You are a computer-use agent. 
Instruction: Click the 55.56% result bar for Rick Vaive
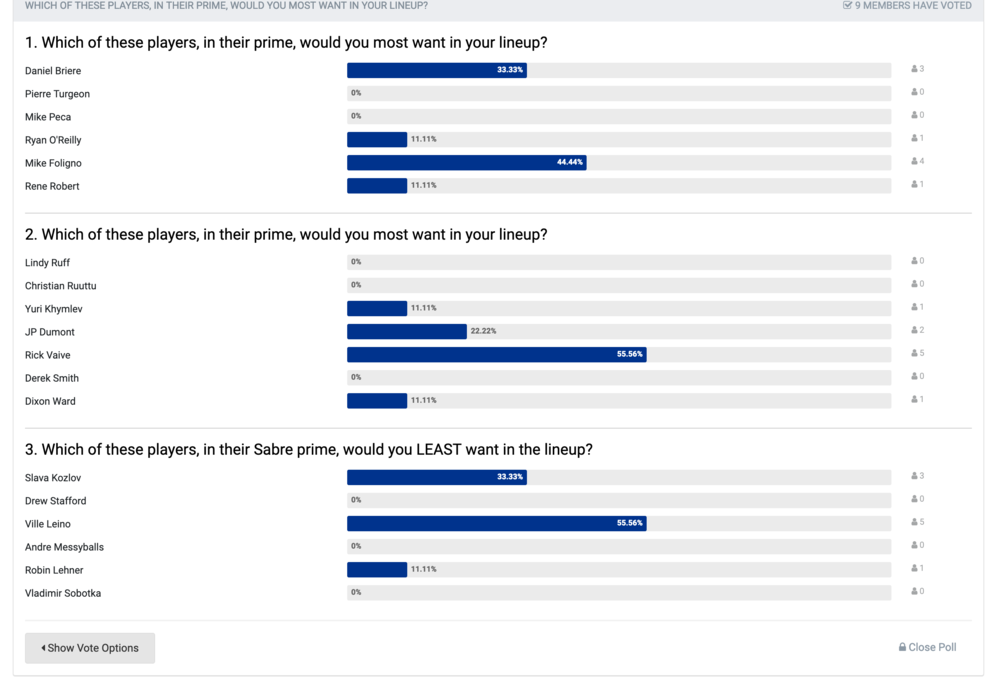tap(497, 354)
